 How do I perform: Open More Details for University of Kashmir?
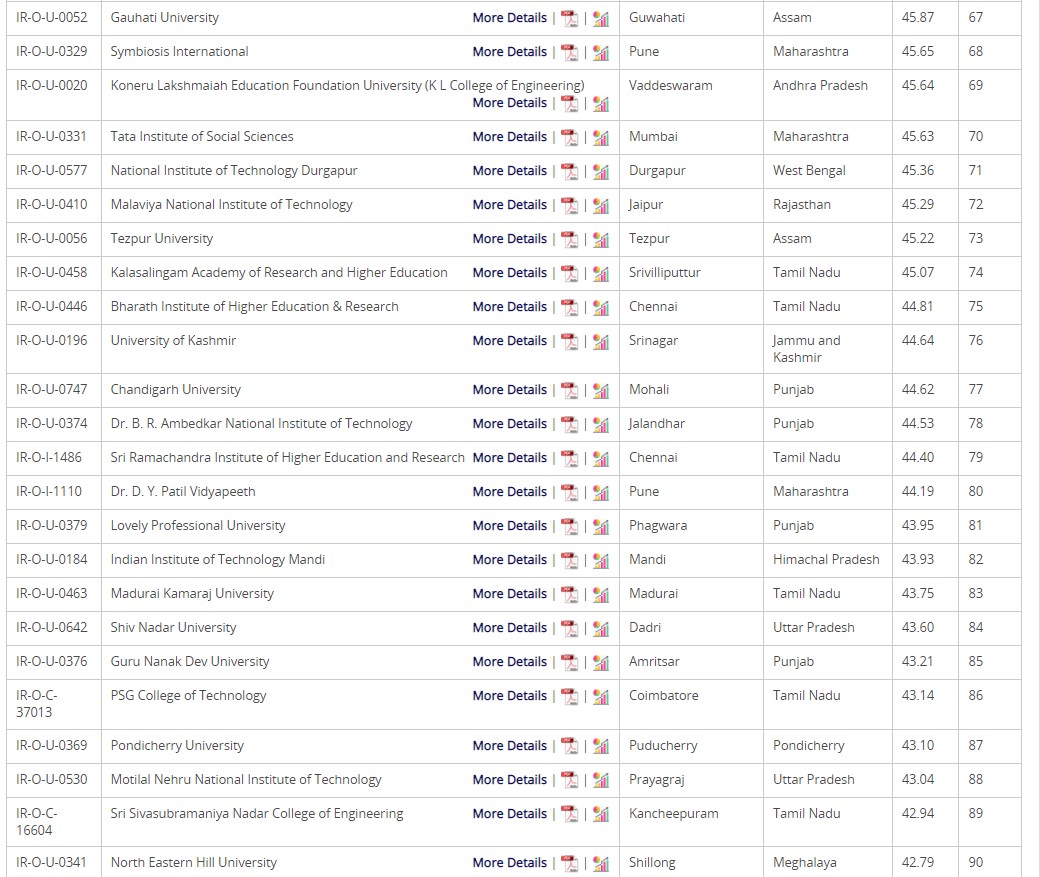click(x=509, y=341)
